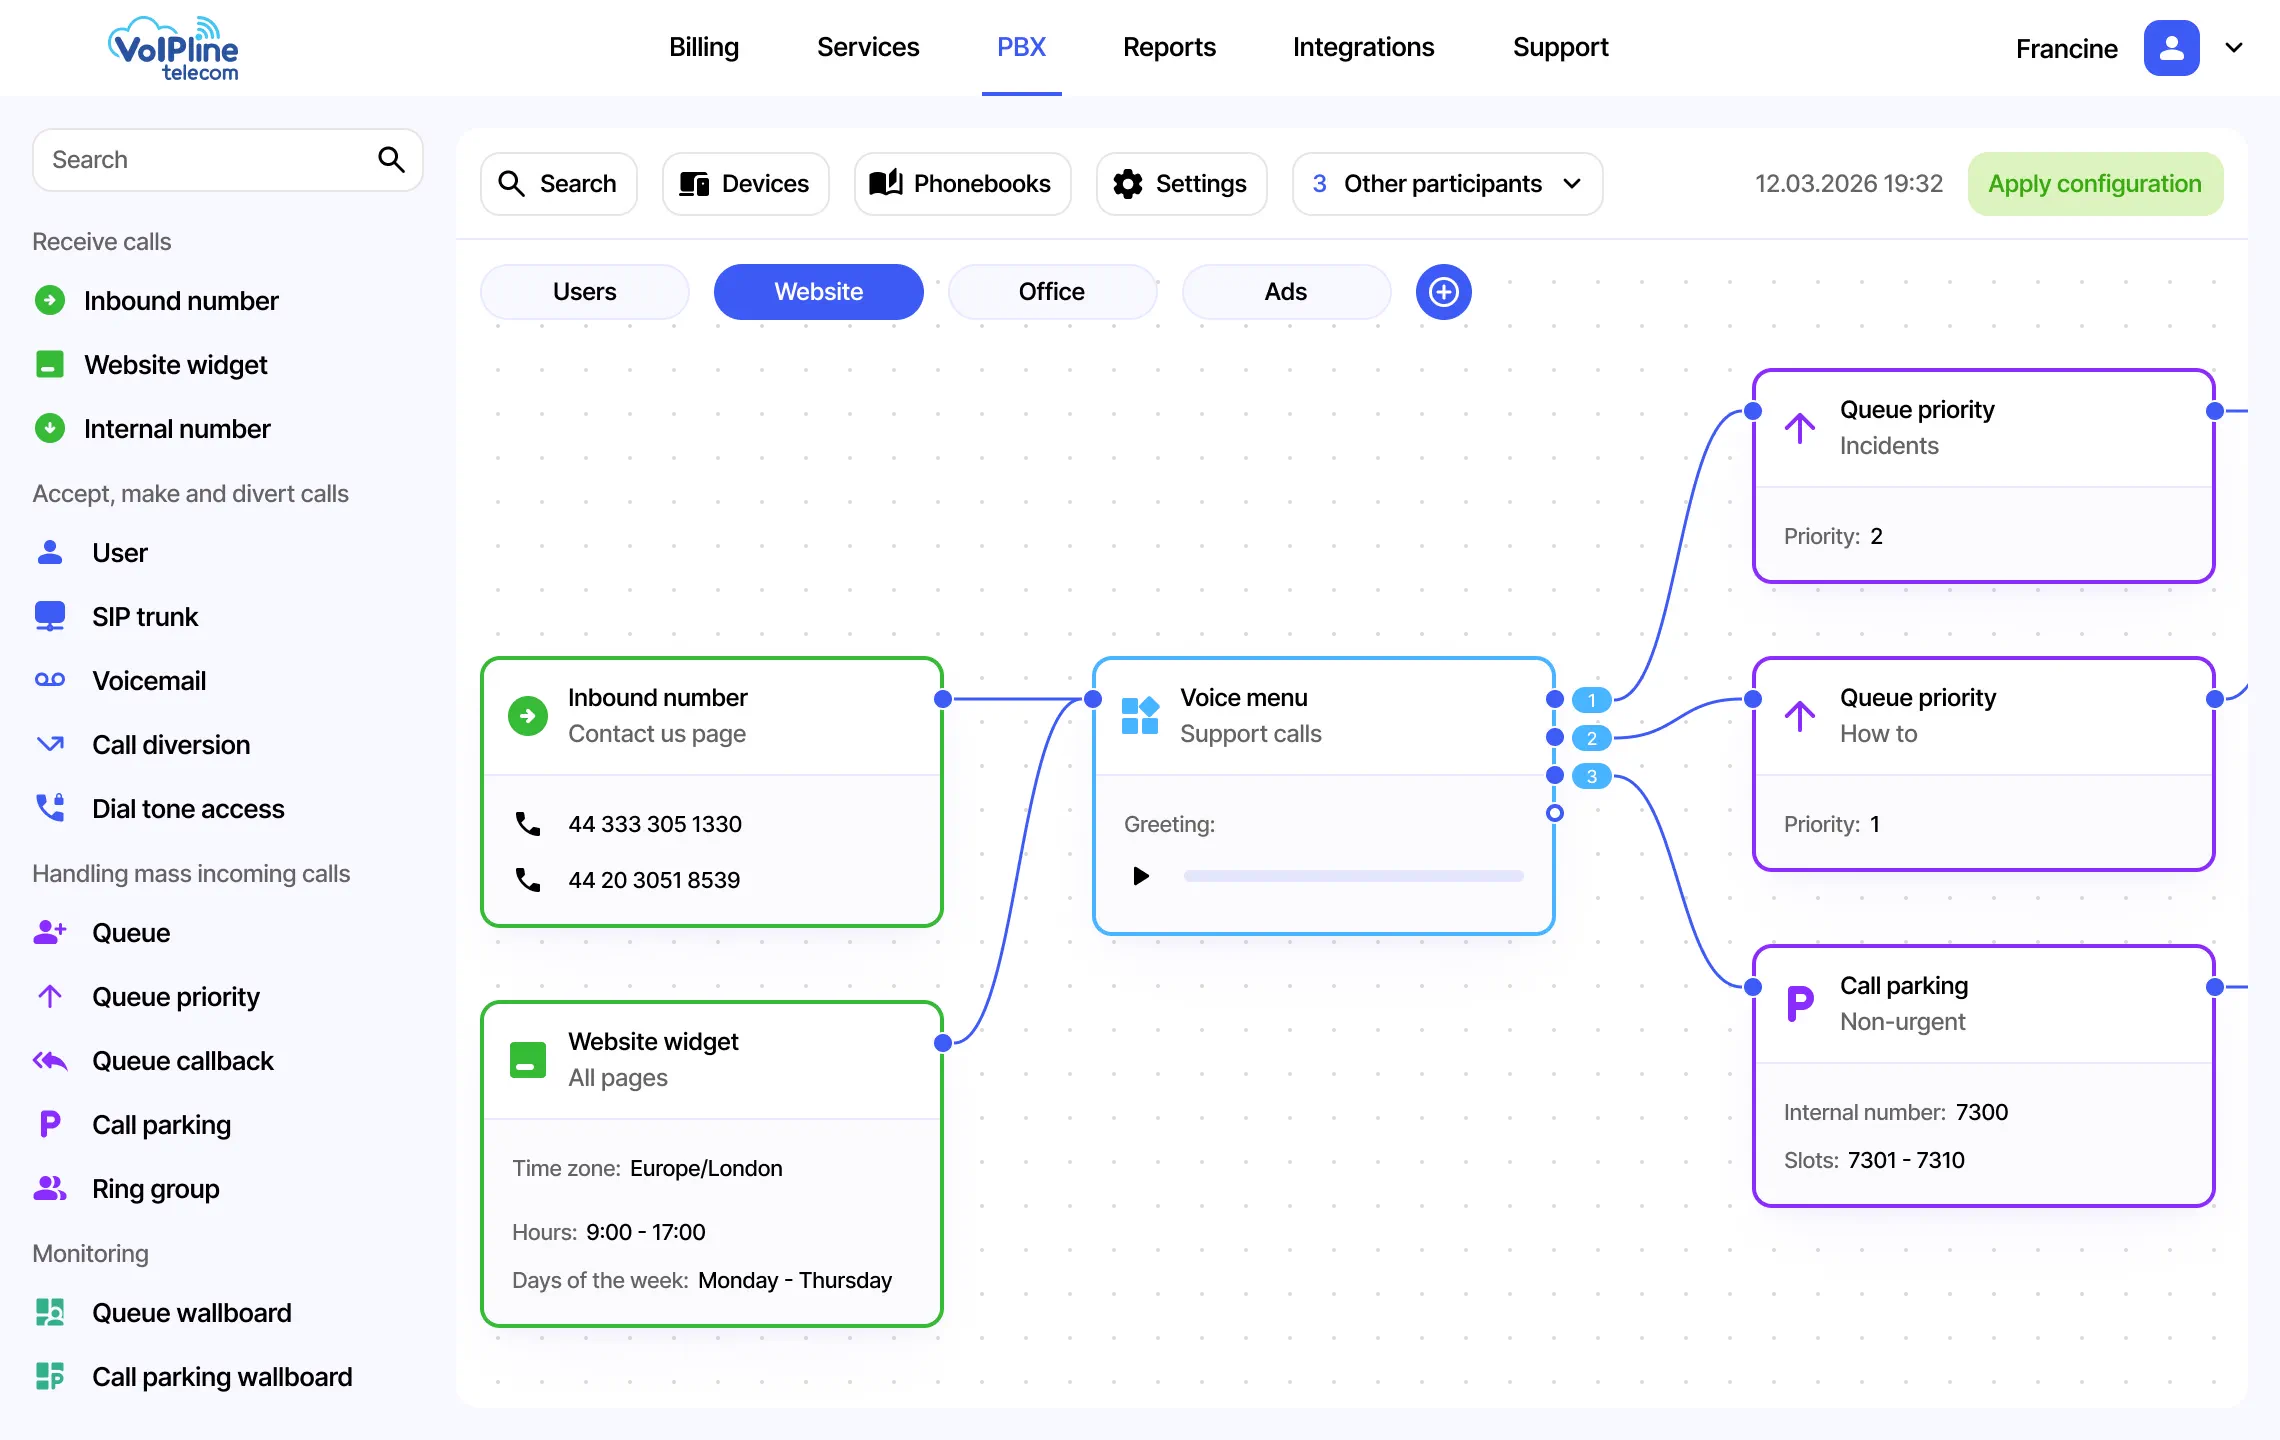Select Website widget in sidebar
Viewport: 2280px width, 1440px height.
point(151,365)
